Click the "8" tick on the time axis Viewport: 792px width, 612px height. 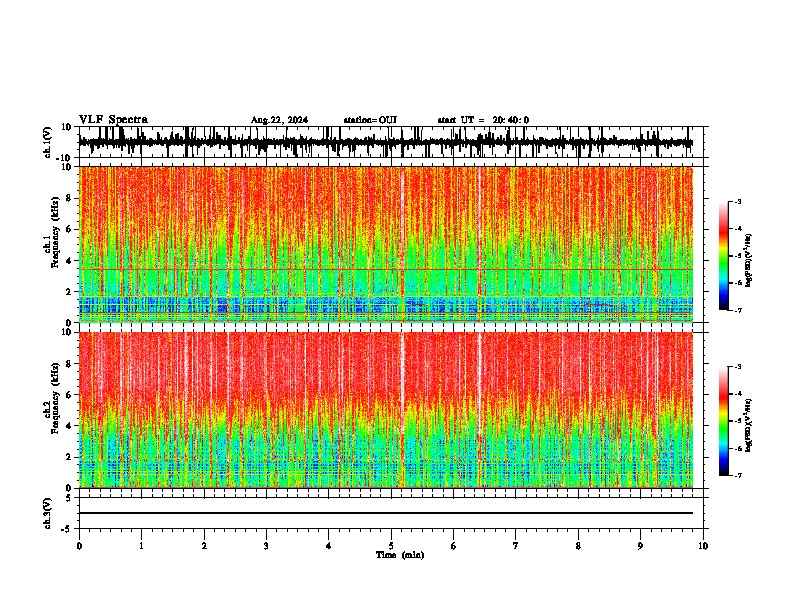click(578, 546)
